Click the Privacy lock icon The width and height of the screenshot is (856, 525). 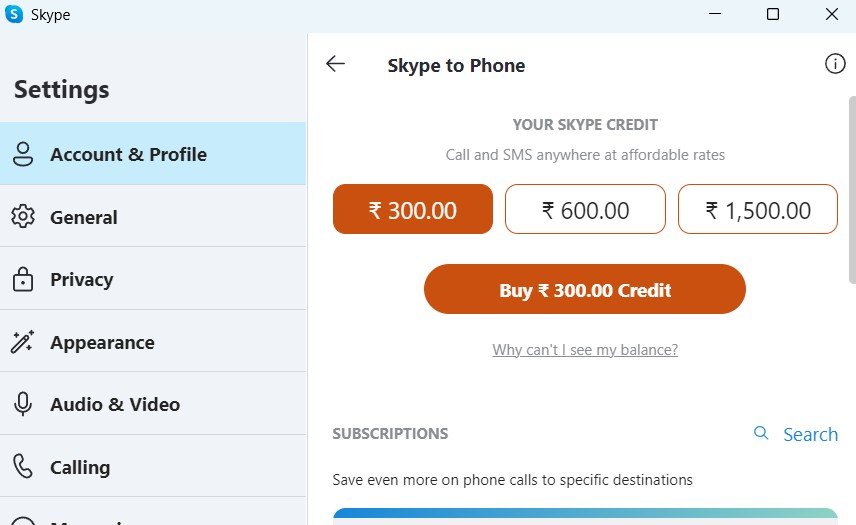tap(22, 280)
